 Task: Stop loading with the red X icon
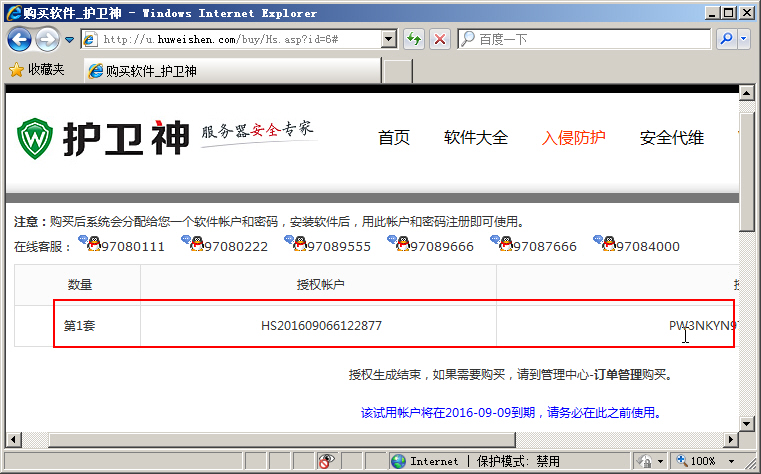coord(440,39)
